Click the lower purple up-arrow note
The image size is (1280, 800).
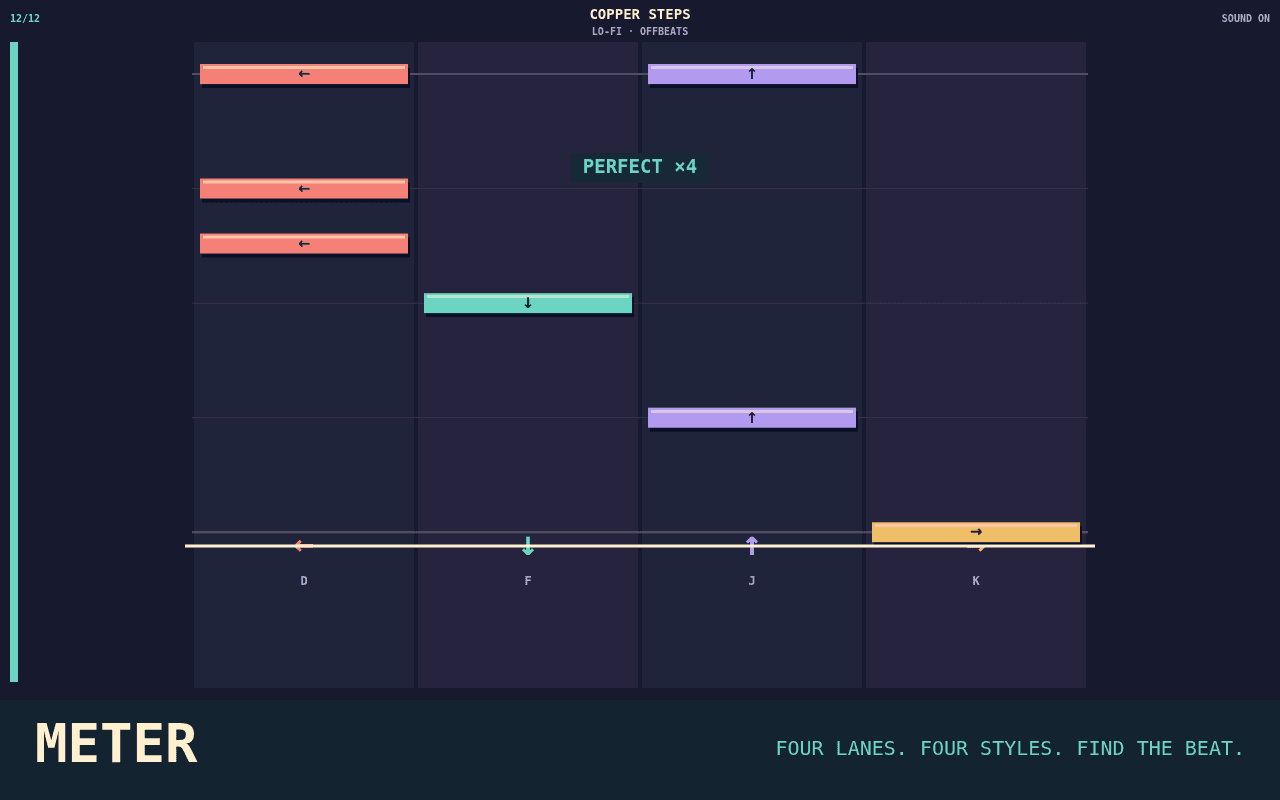pos(752,418)
